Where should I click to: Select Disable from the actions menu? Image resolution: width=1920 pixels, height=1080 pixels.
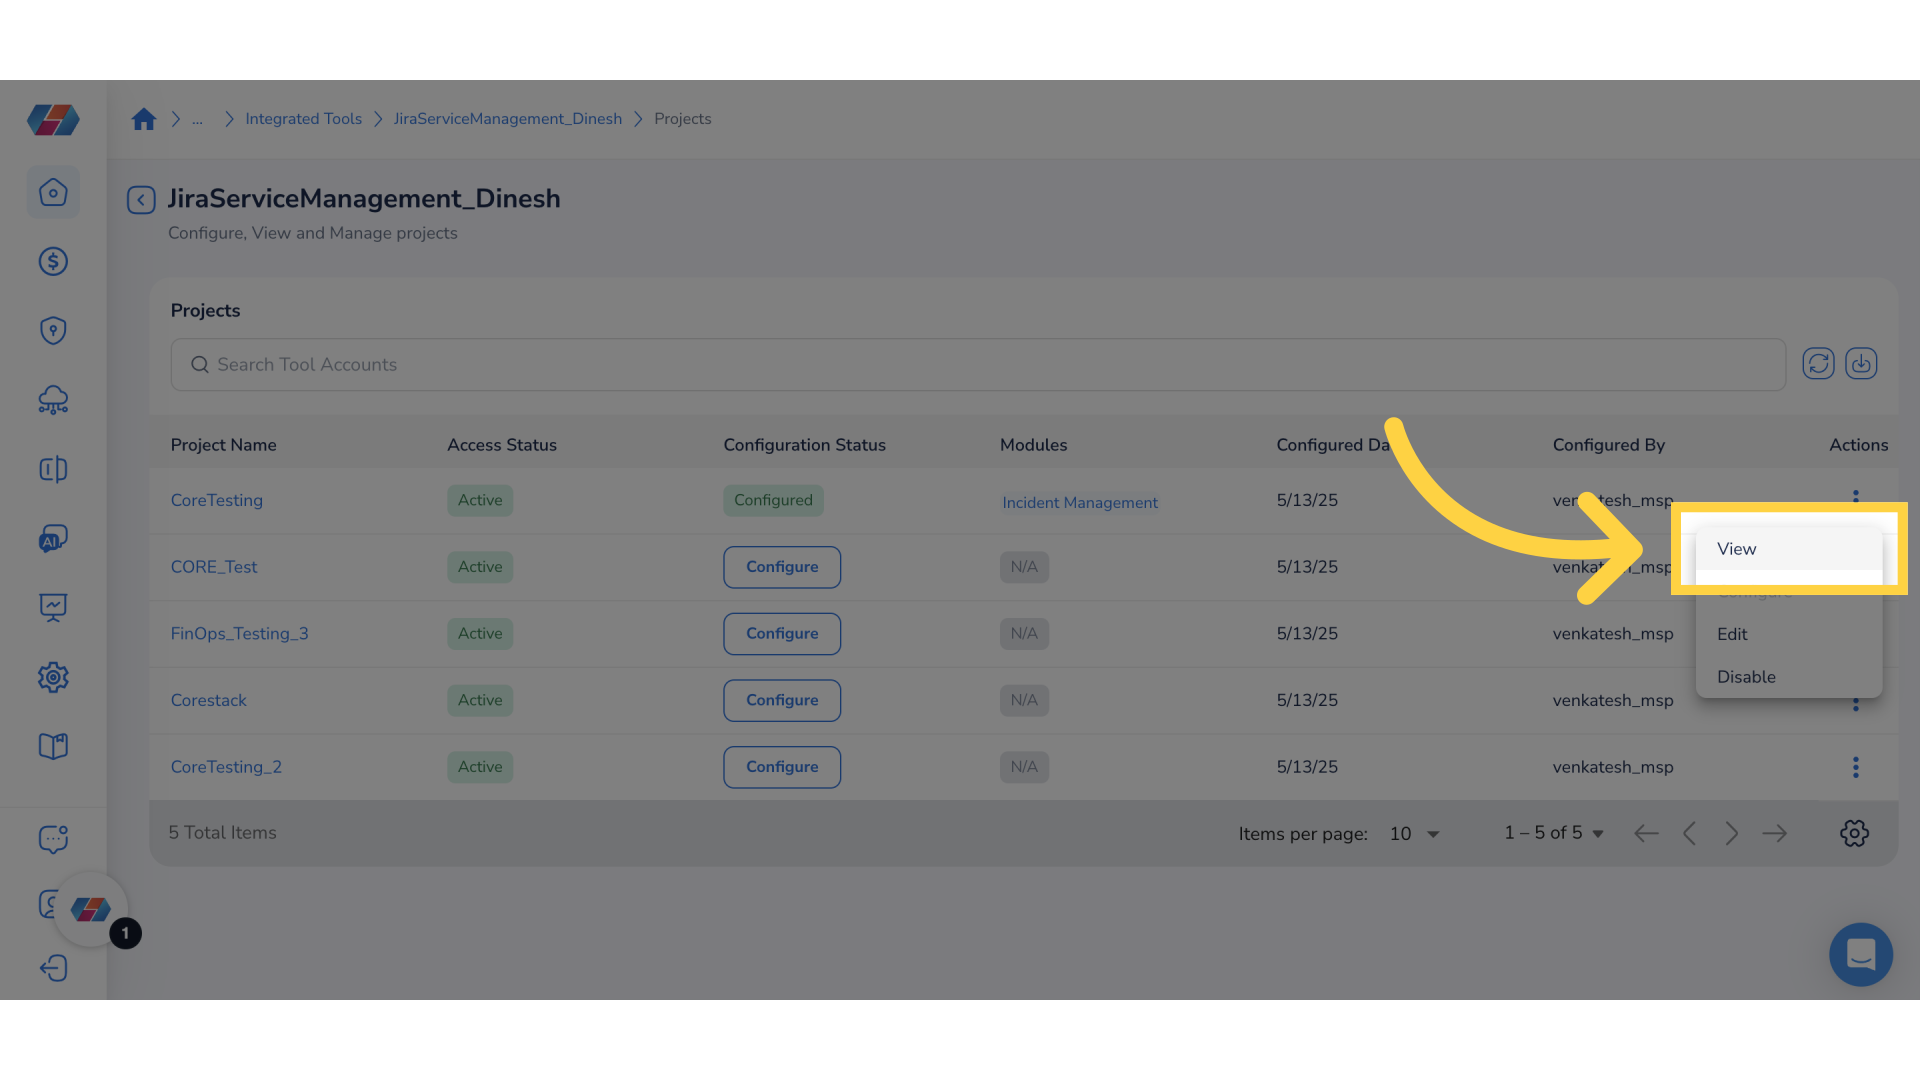(x=1789, y=677)
